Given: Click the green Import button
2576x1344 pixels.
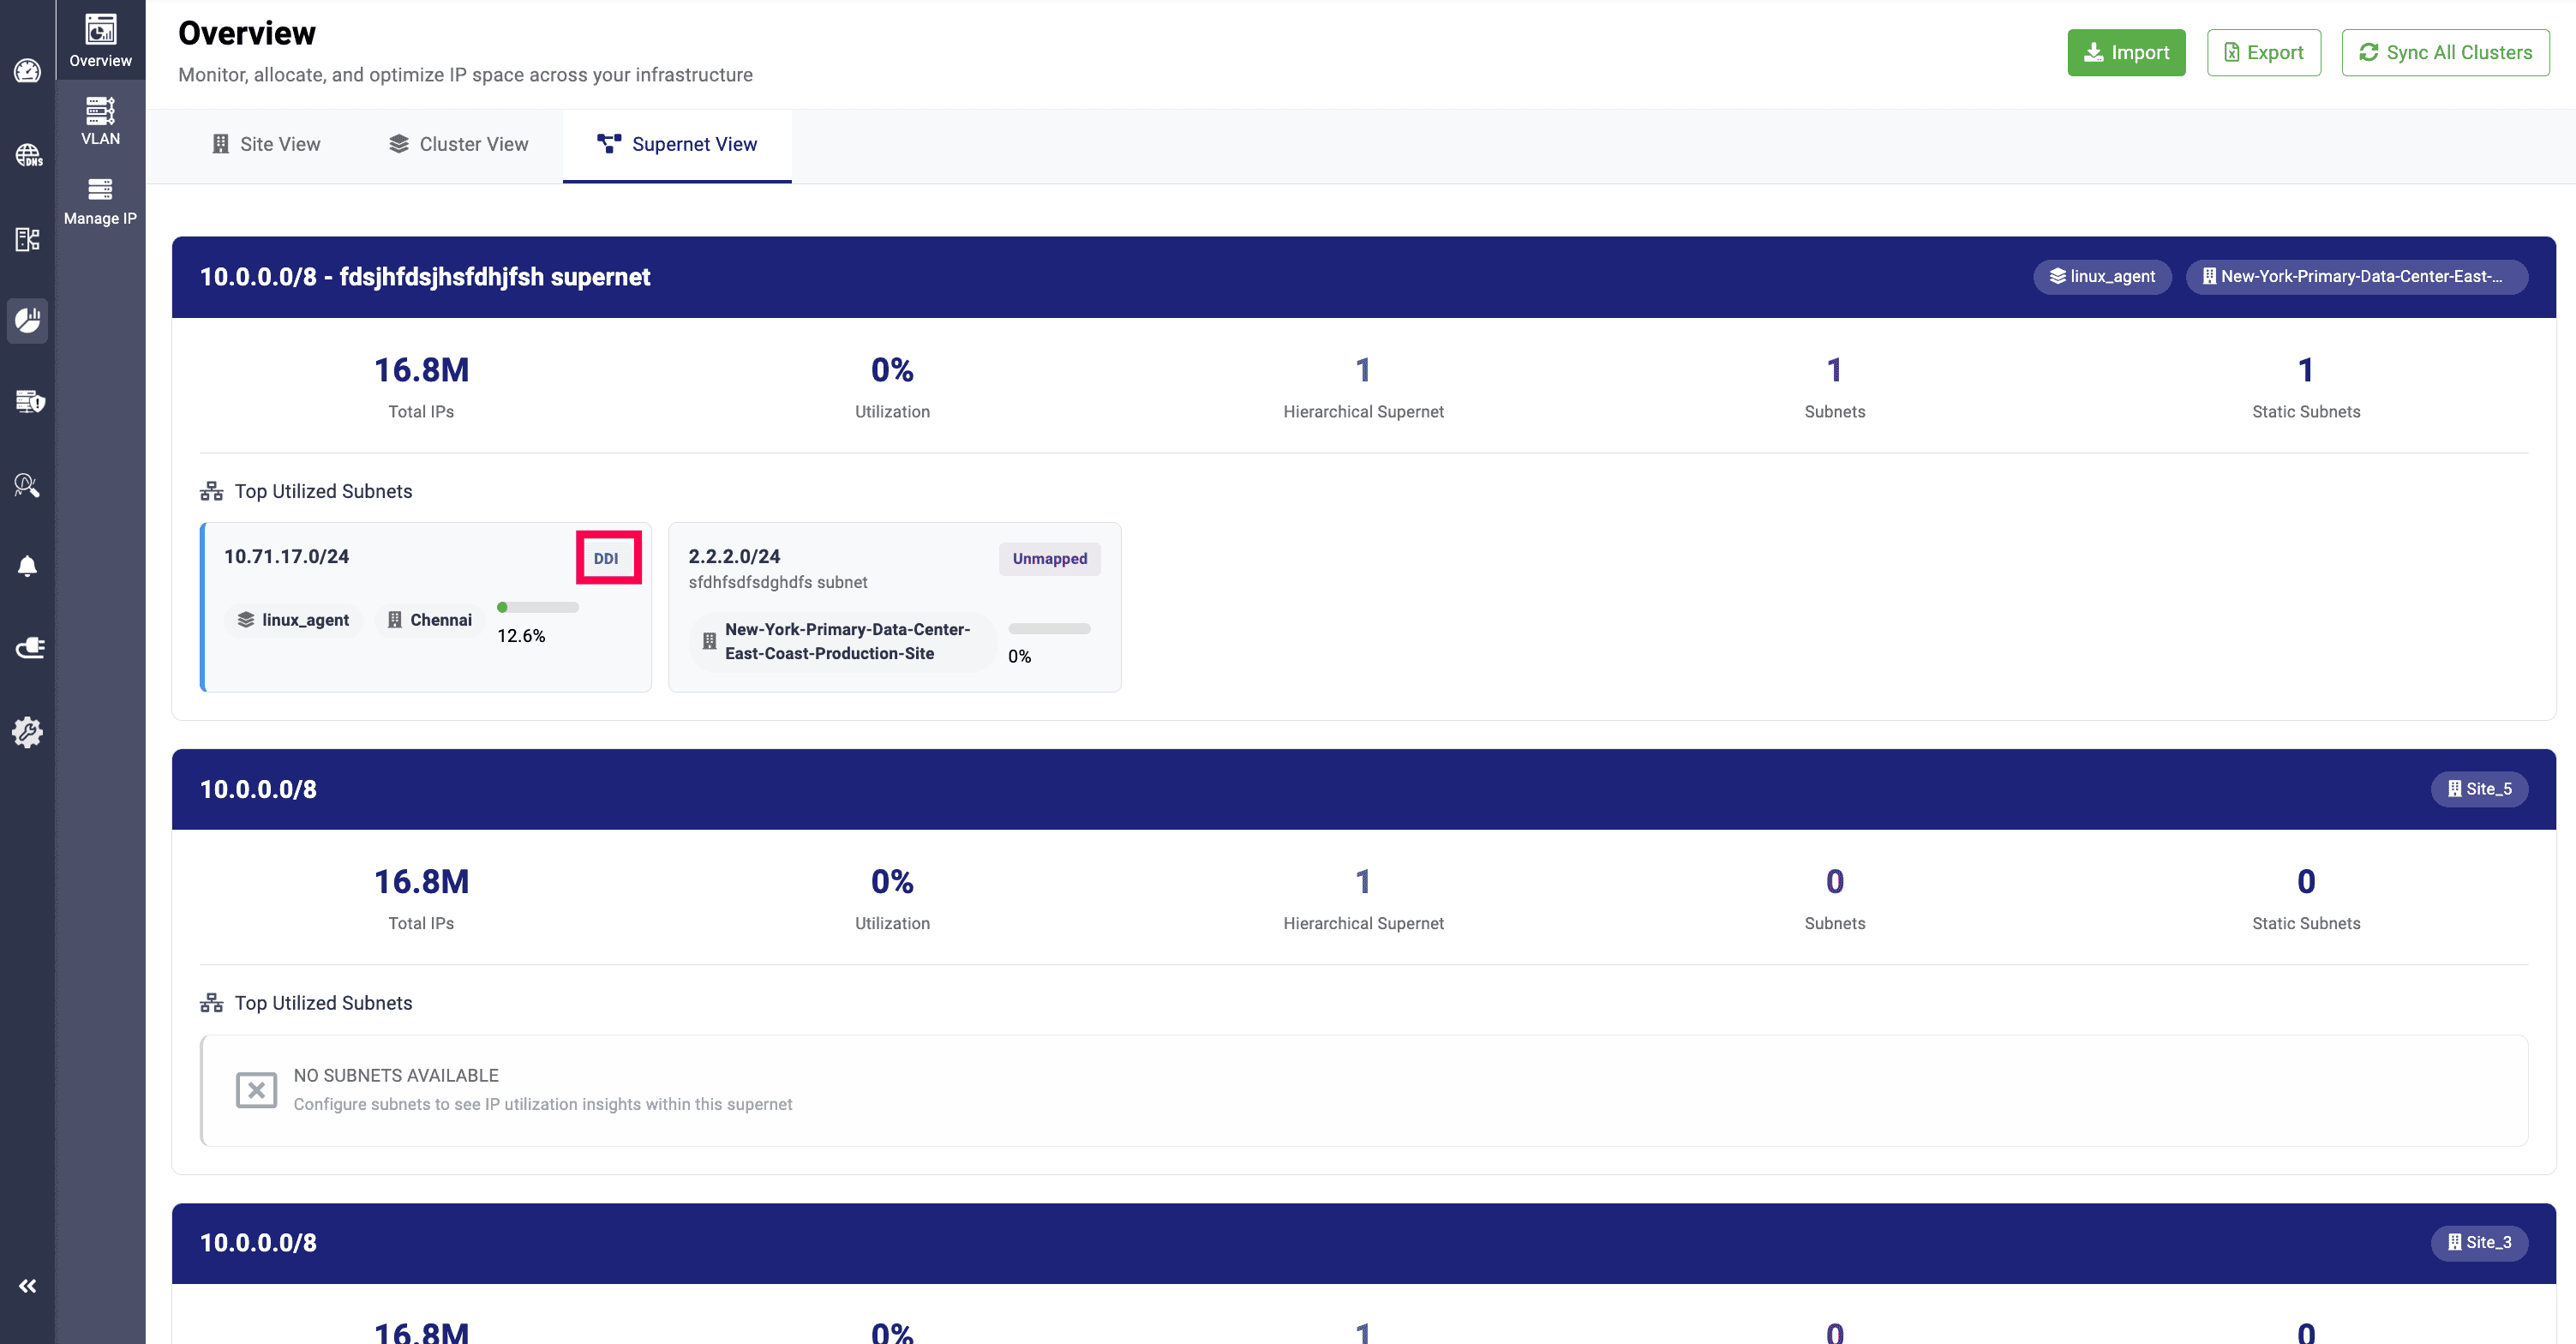Looking at the screenshot, I should [2125, 52].
